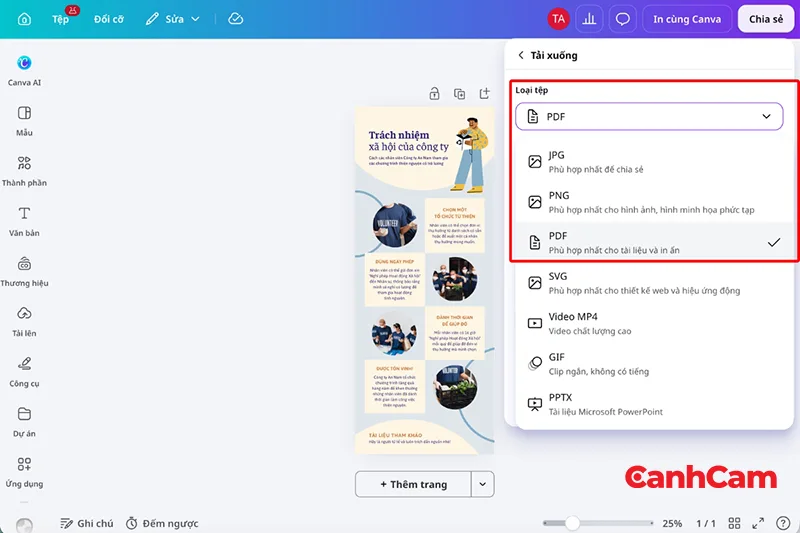
Task: Select the PDF file type option
Action: [654, 242]
